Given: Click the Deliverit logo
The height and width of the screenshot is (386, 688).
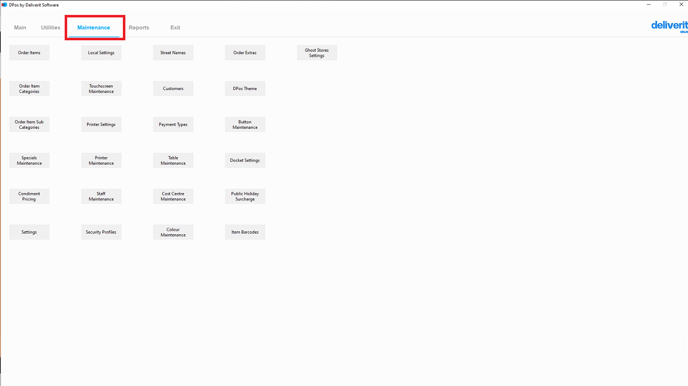Looking at the screenshot, I should (669, 26).
